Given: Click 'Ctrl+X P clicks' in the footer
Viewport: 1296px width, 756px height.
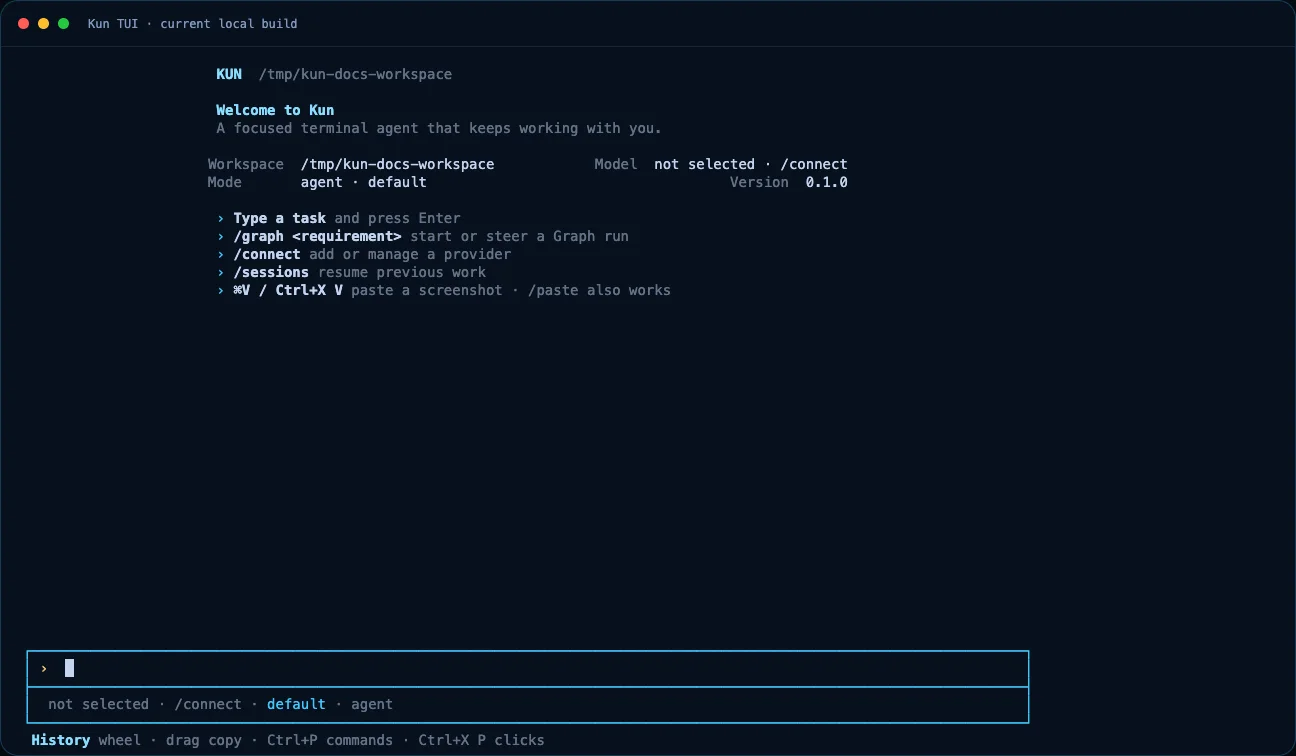Looking at the screenshot, I should (x=481, y=740).
